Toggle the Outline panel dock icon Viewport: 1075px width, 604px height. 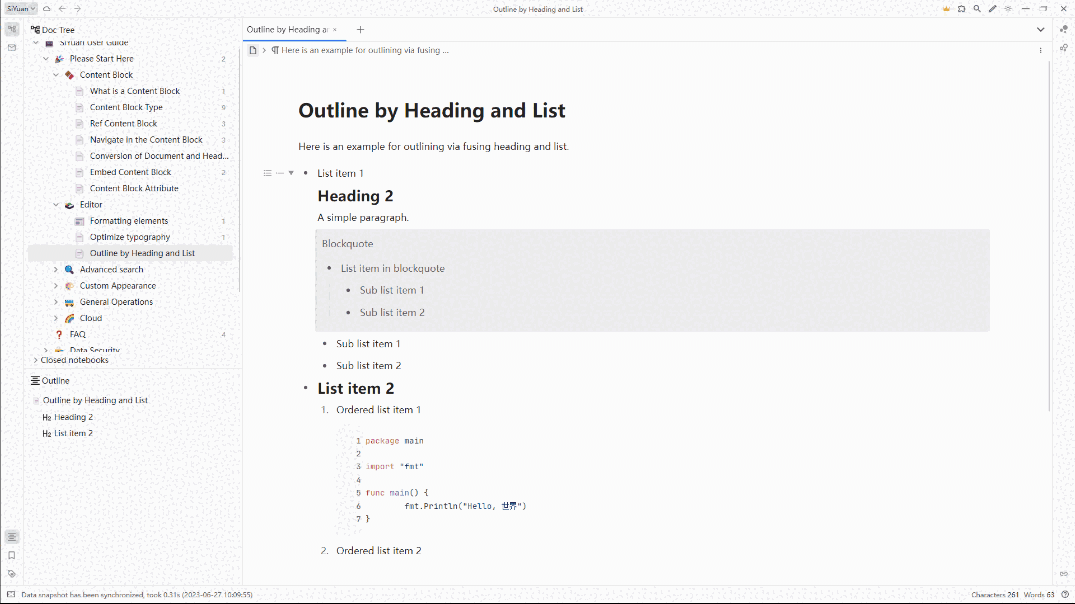point(12,537)
